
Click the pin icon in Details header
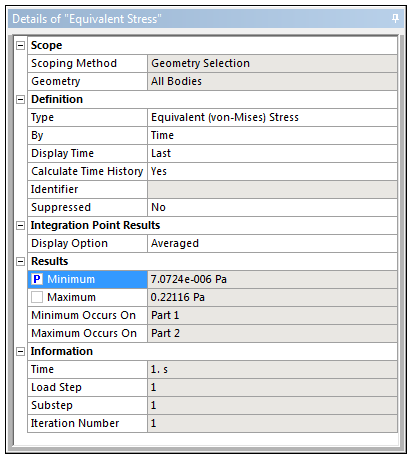point(395,18)
